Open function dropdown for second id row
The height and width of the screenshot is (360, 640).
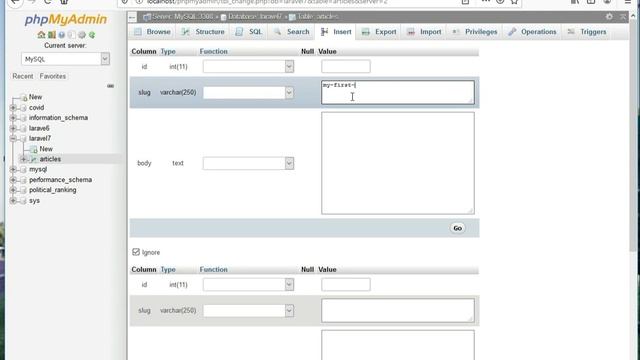(x=248, y=284)
